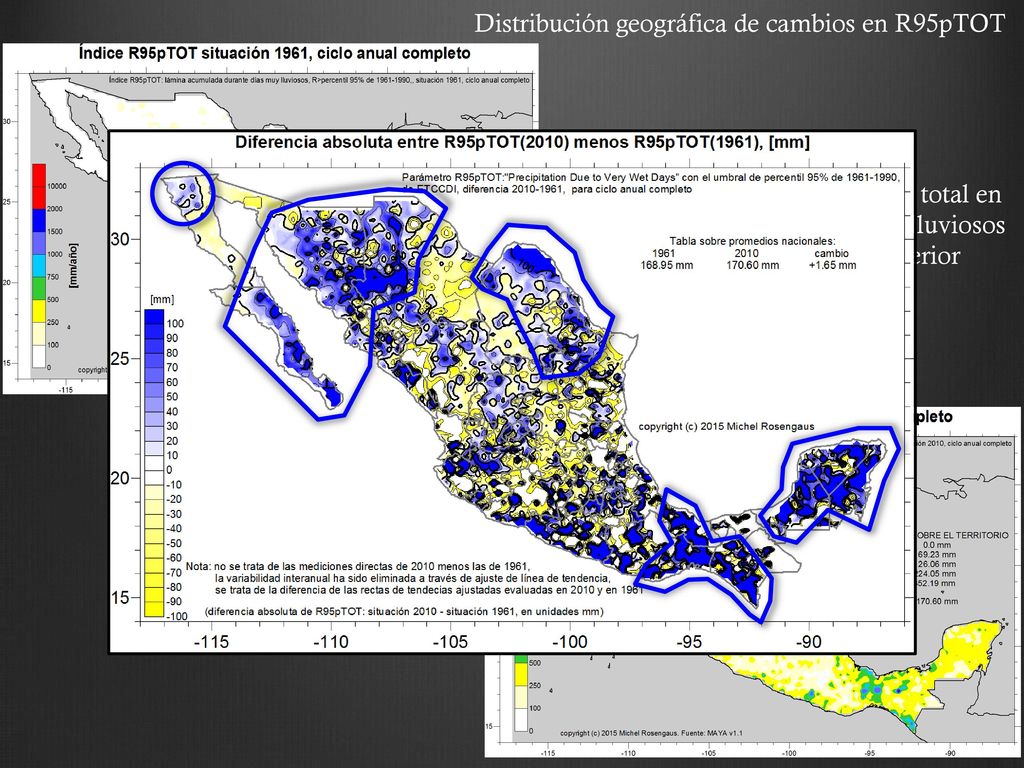Click the "-105" longitude label on main map axis
The width and height of the screenshot is (1024, 768).
click(x=450, y=642)
